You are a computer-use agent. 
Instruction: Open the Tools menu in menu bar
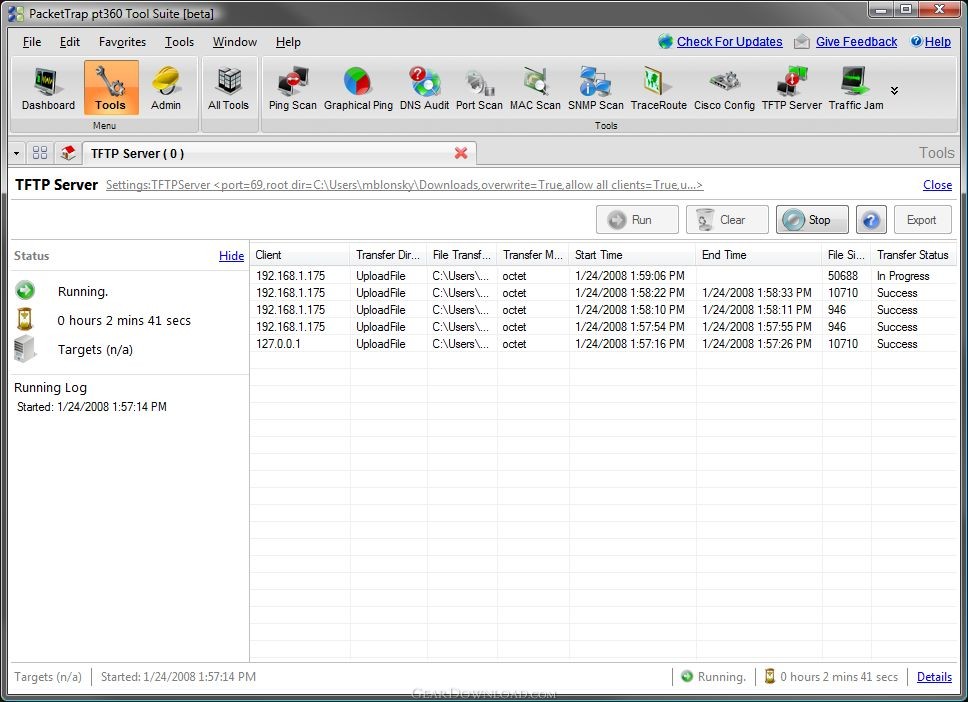point(179,42)
